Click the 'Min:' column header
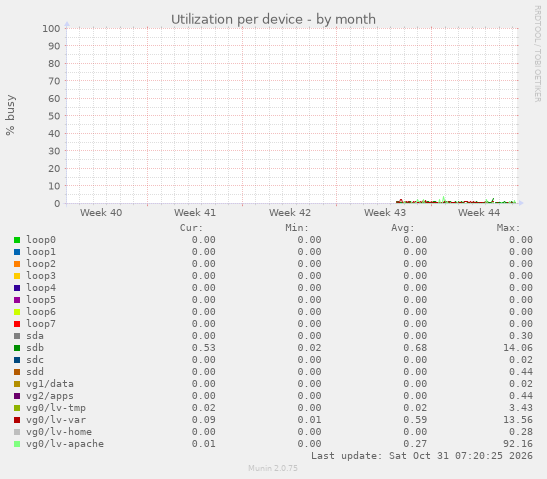The width and height of the screenshot is (547, 479). coord(297,228)
